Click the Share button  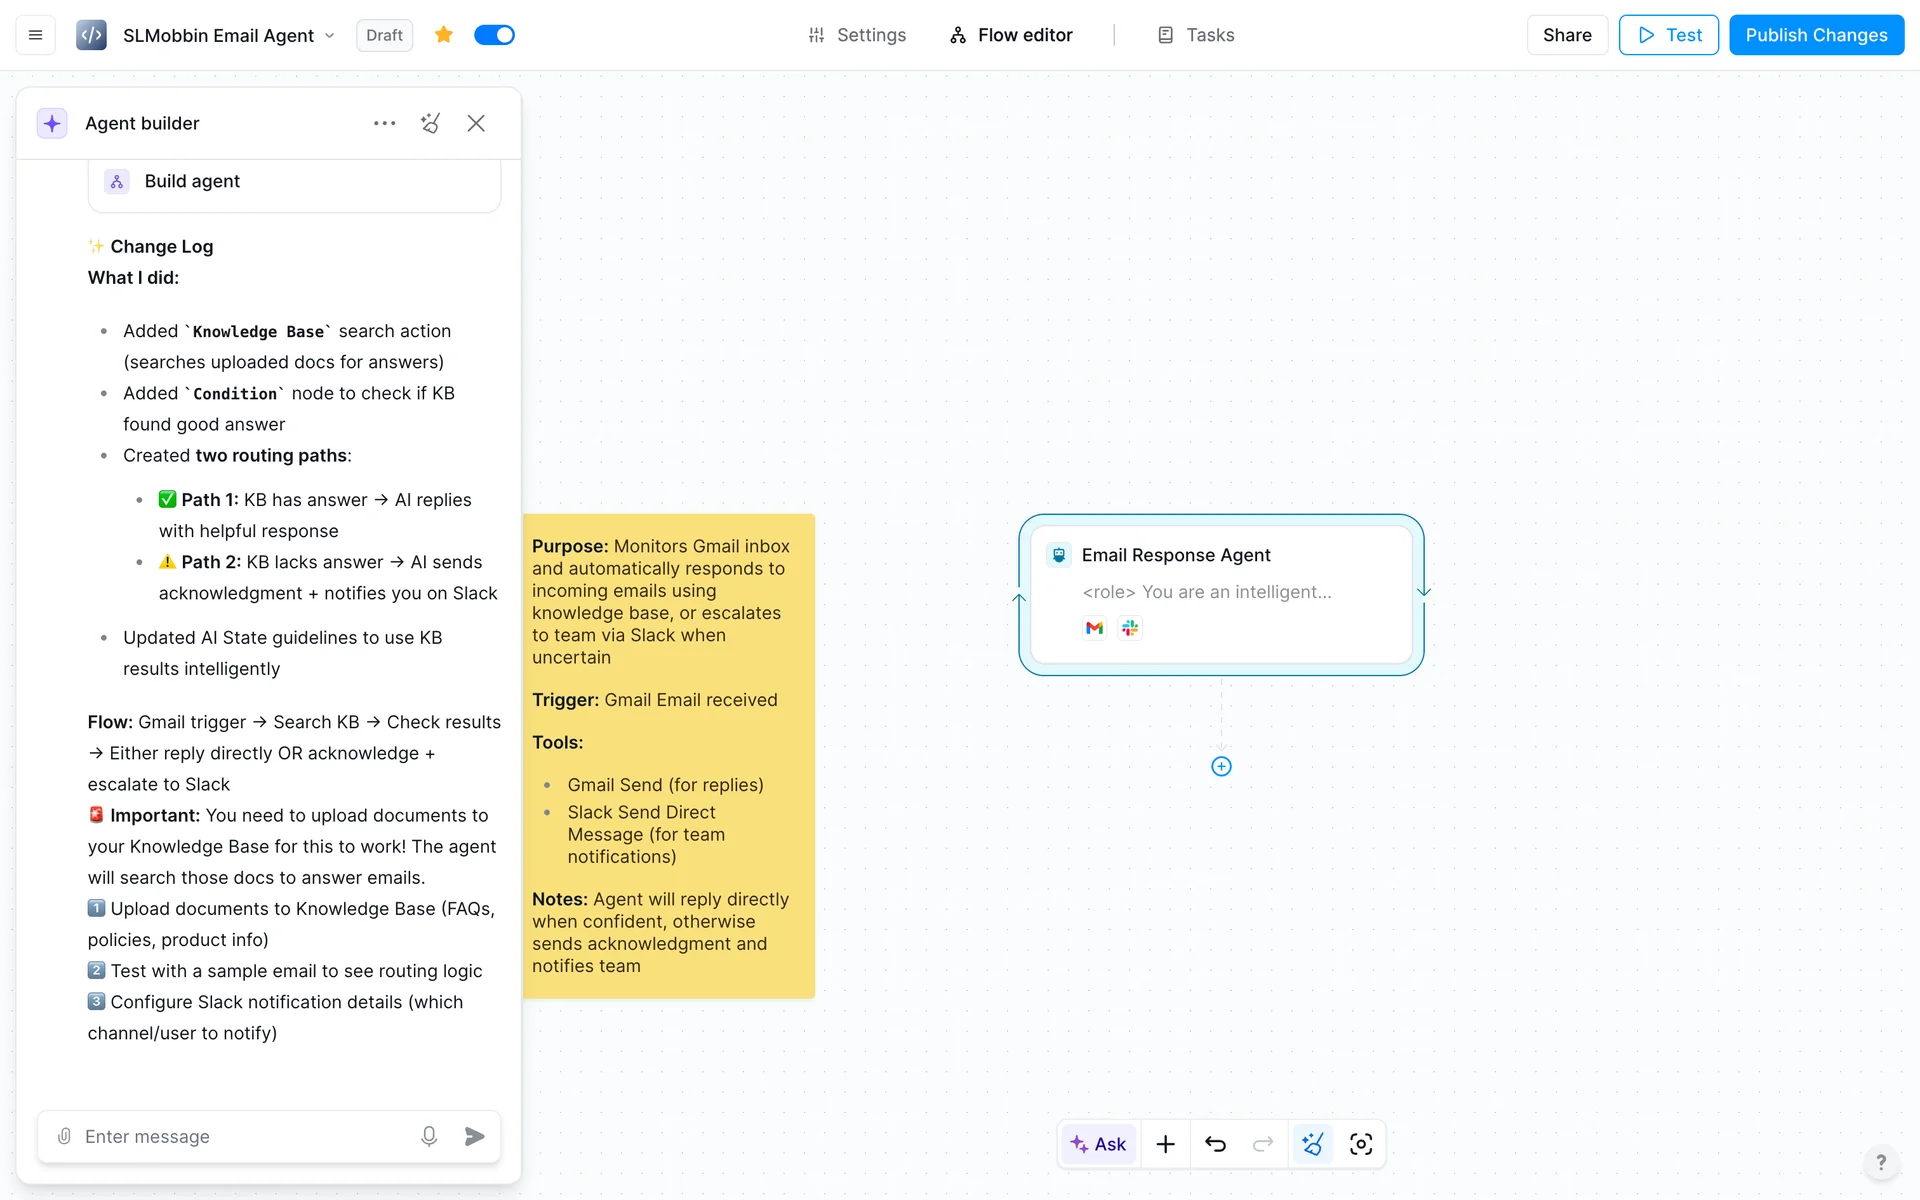tap(1566, 35)
